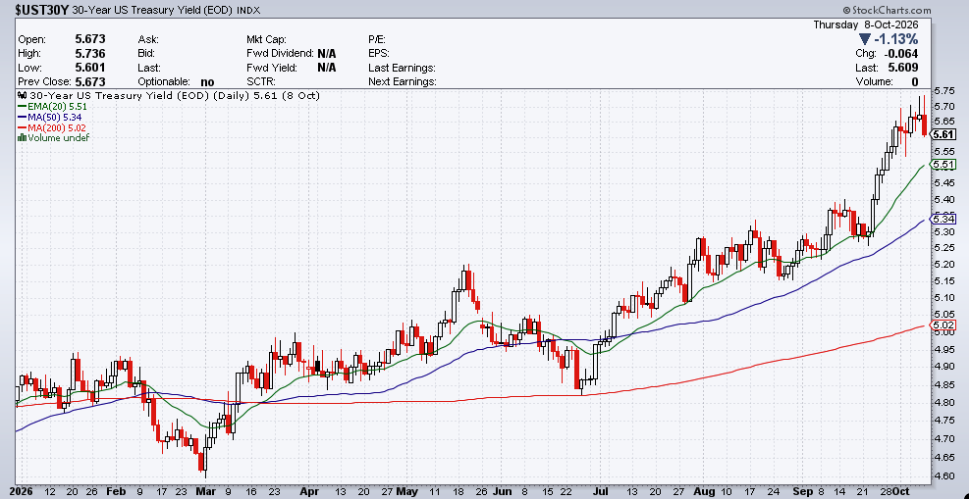The image size is (969, 499).
Task: Click the Open value 5.673
Action: (90, 39)
